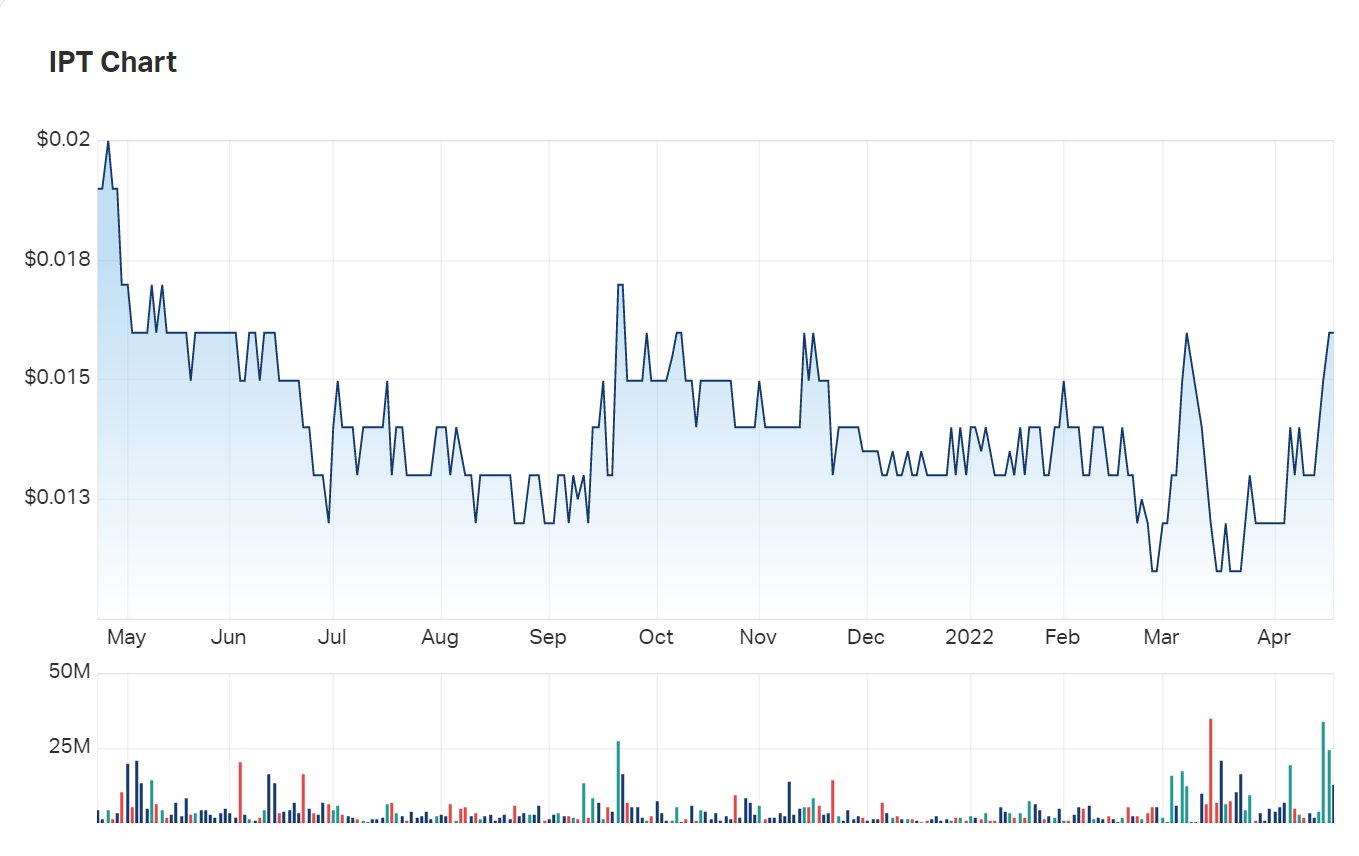Click the price peak in early March
Image resolution: width=1359 pixels, height=856 pixels.
tap(1186, 333)
